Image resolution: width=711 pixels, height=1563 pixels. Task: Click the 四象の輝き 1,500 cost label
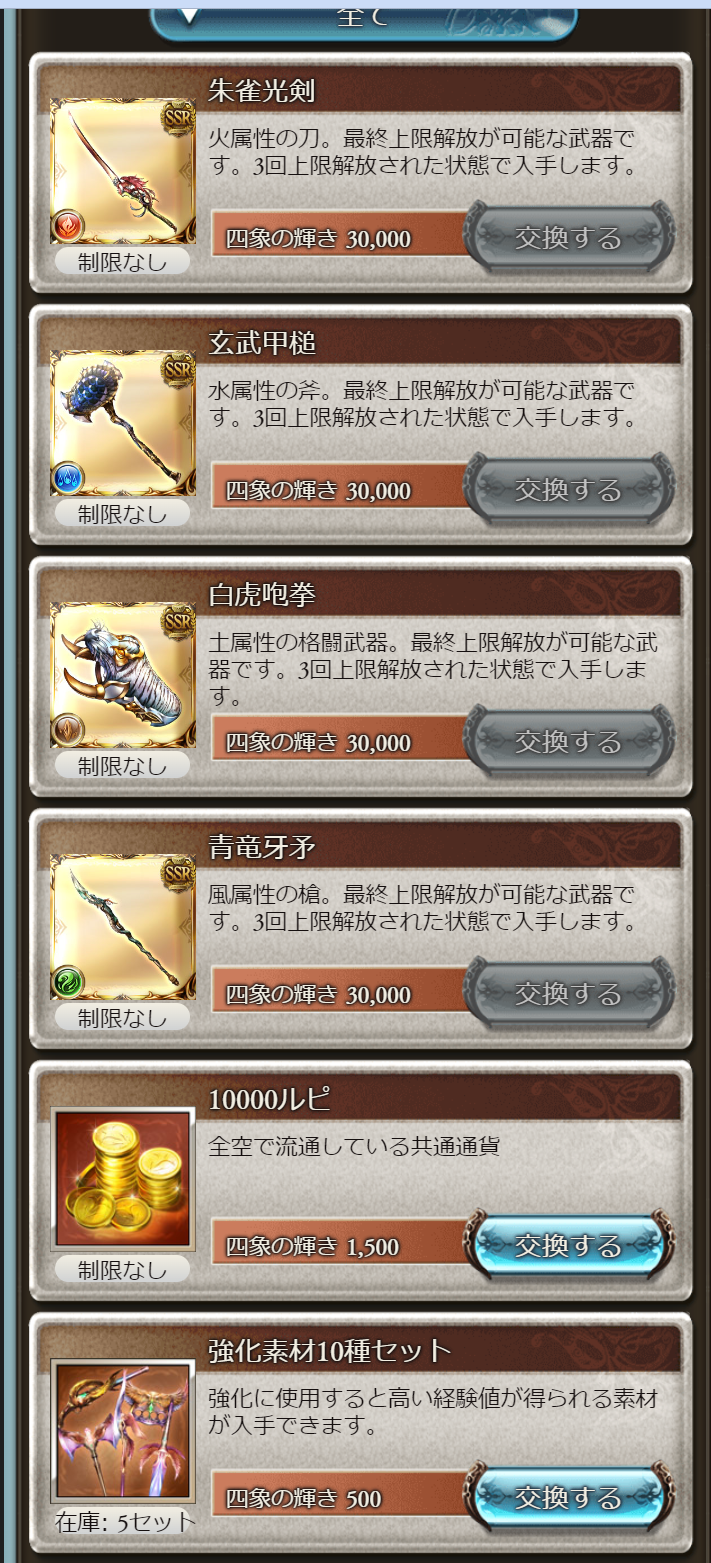click(312, 1247)
